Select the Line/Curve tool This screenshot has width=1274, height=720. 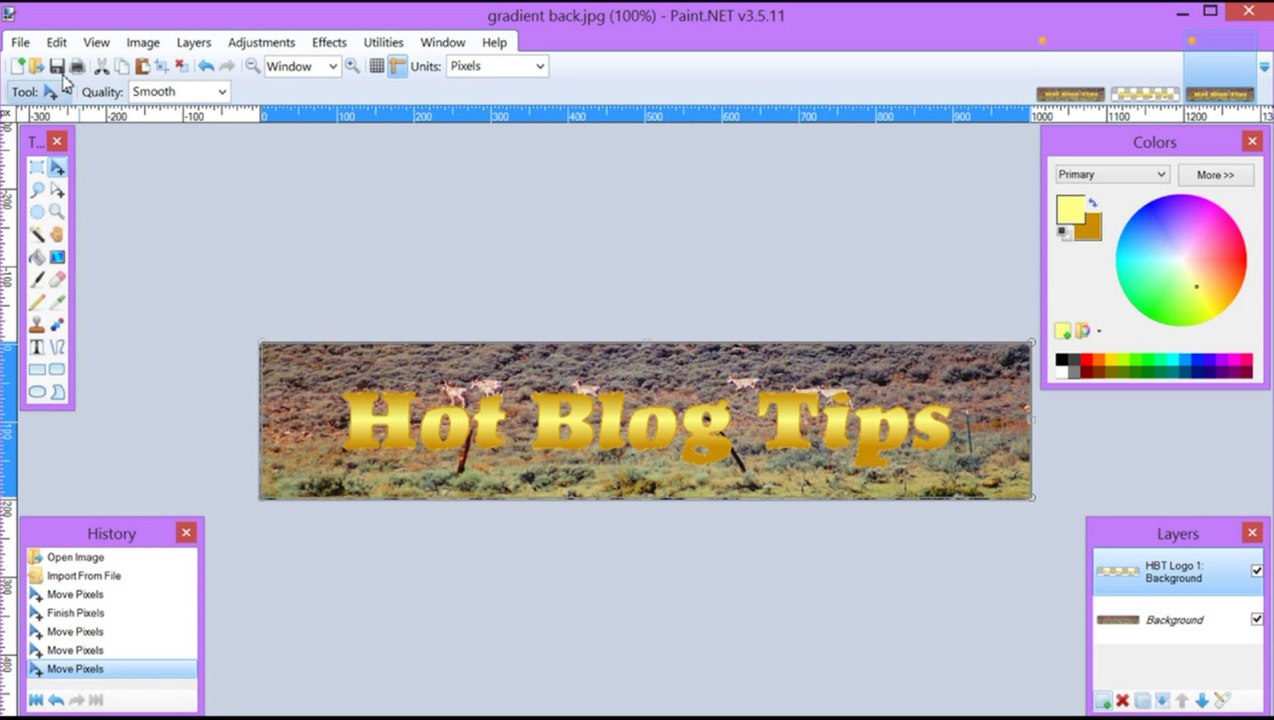(57, 347)
